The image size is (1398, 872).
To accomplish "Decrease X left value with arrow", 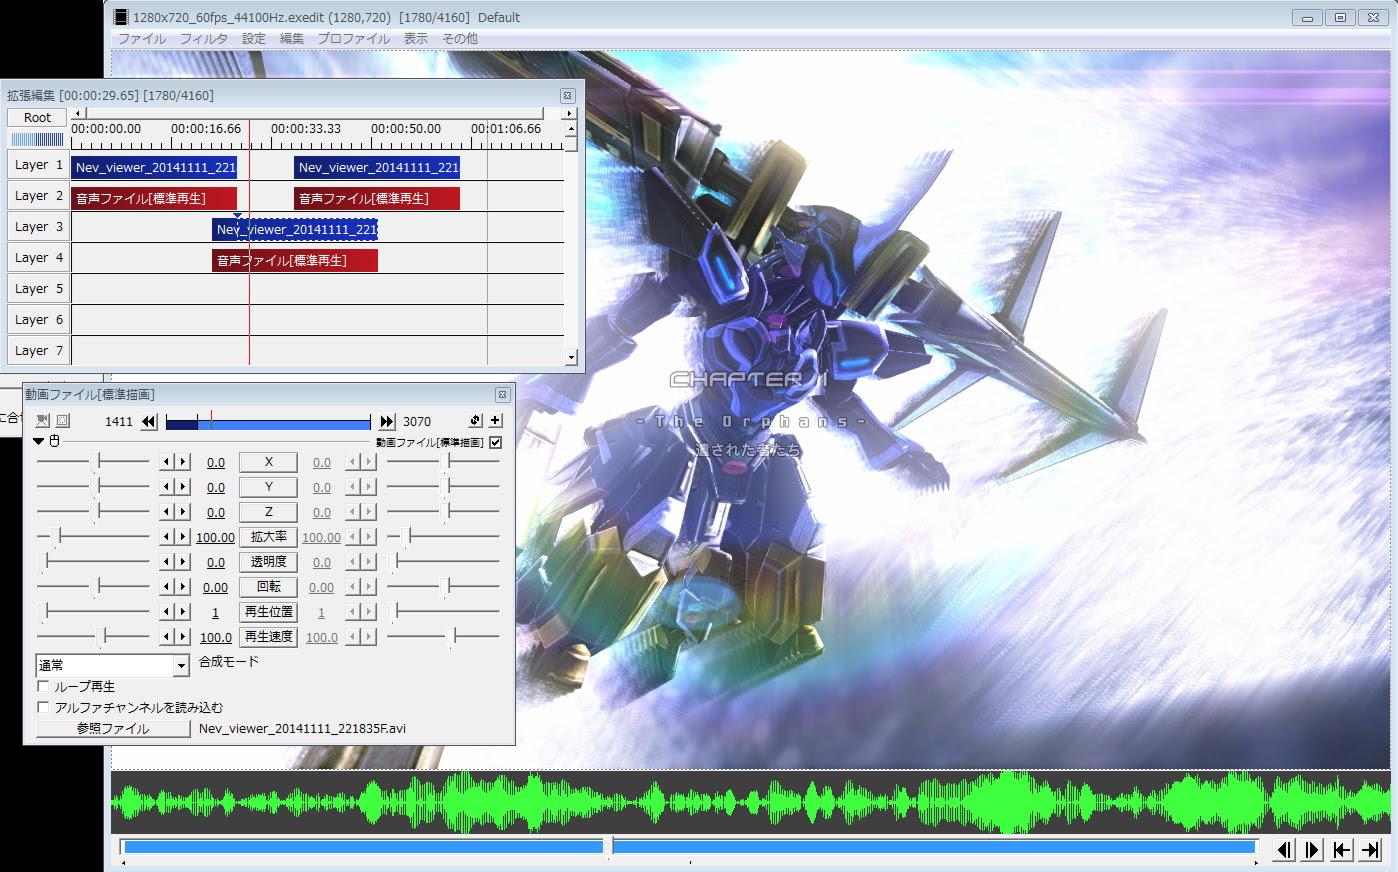I will coord(167,462).
